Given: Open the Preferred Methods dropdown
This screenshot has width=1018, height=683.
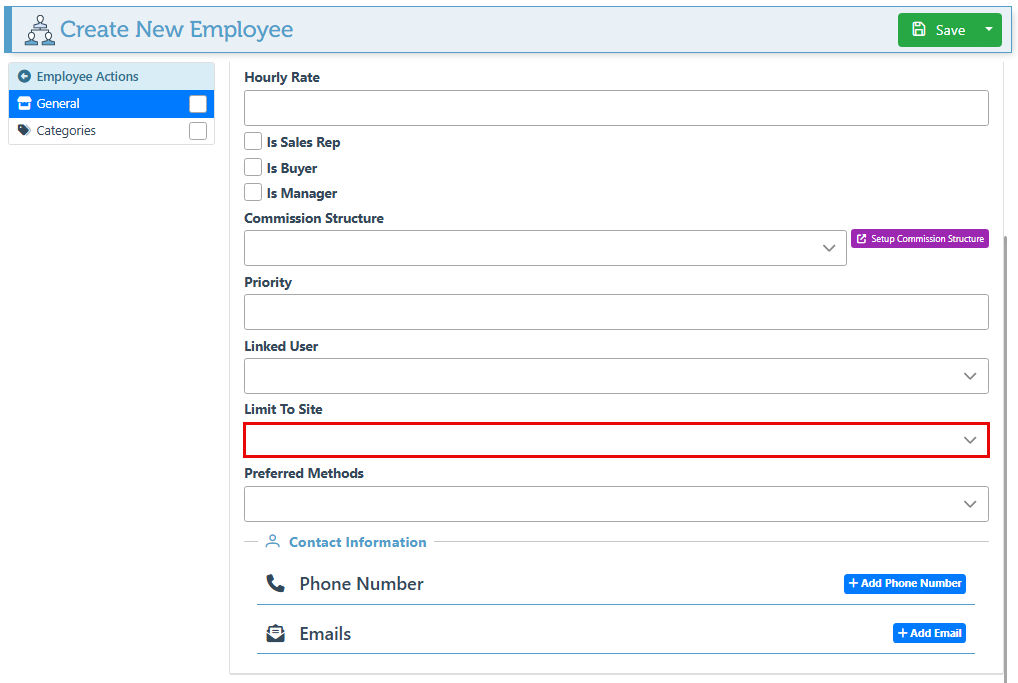Looking at the screenshot, I should (x=616, y=504).
